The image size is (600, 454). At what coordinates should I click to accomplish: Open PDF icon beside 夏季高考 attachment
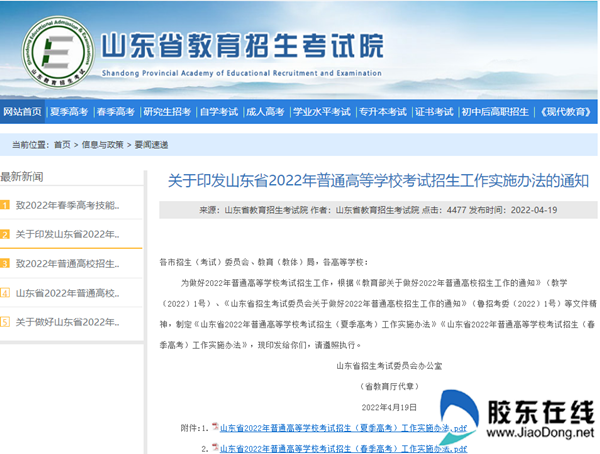tap(215, 426)
